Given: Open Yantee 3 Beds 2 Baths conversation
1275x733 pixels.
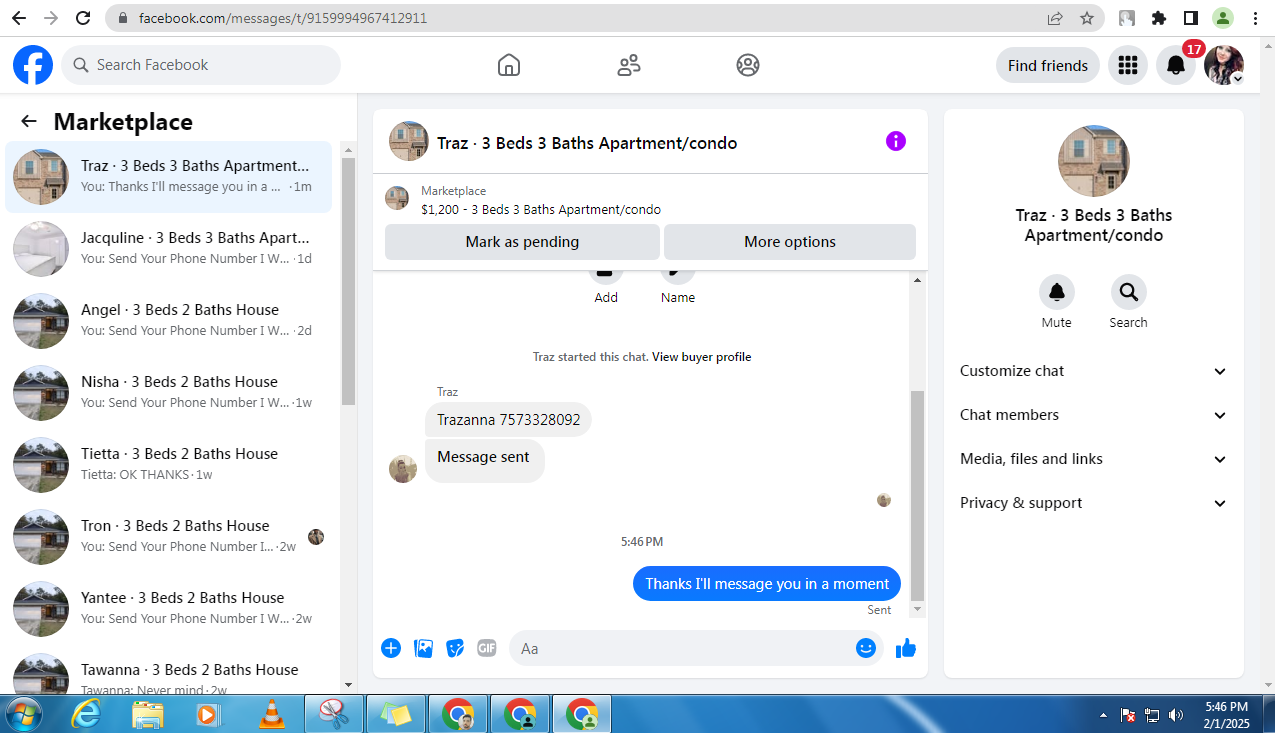Looking at the screenshot, I should [169, 609].
